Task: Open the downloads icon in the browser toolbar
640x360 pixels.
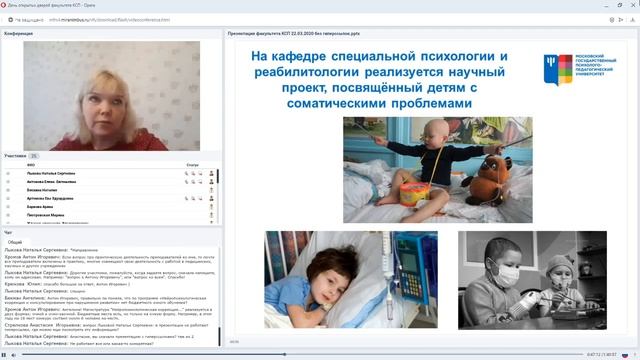Action: [x=633, y=20]
